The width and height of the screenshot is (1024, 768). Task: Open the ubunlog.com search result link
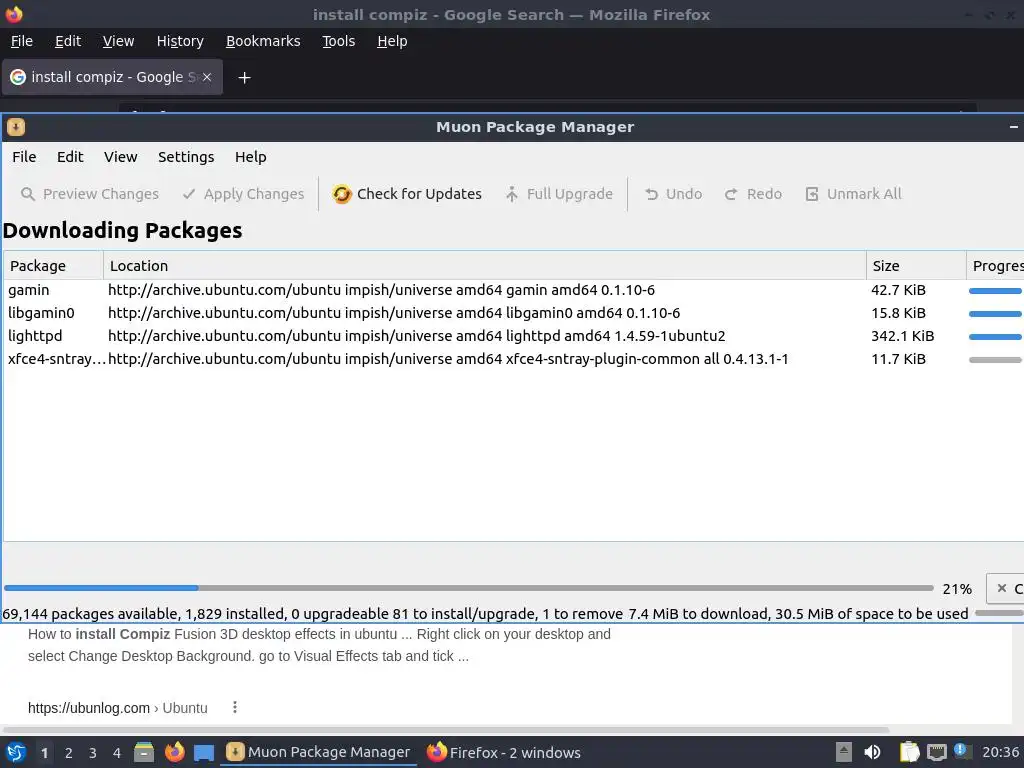pos(118,708)
